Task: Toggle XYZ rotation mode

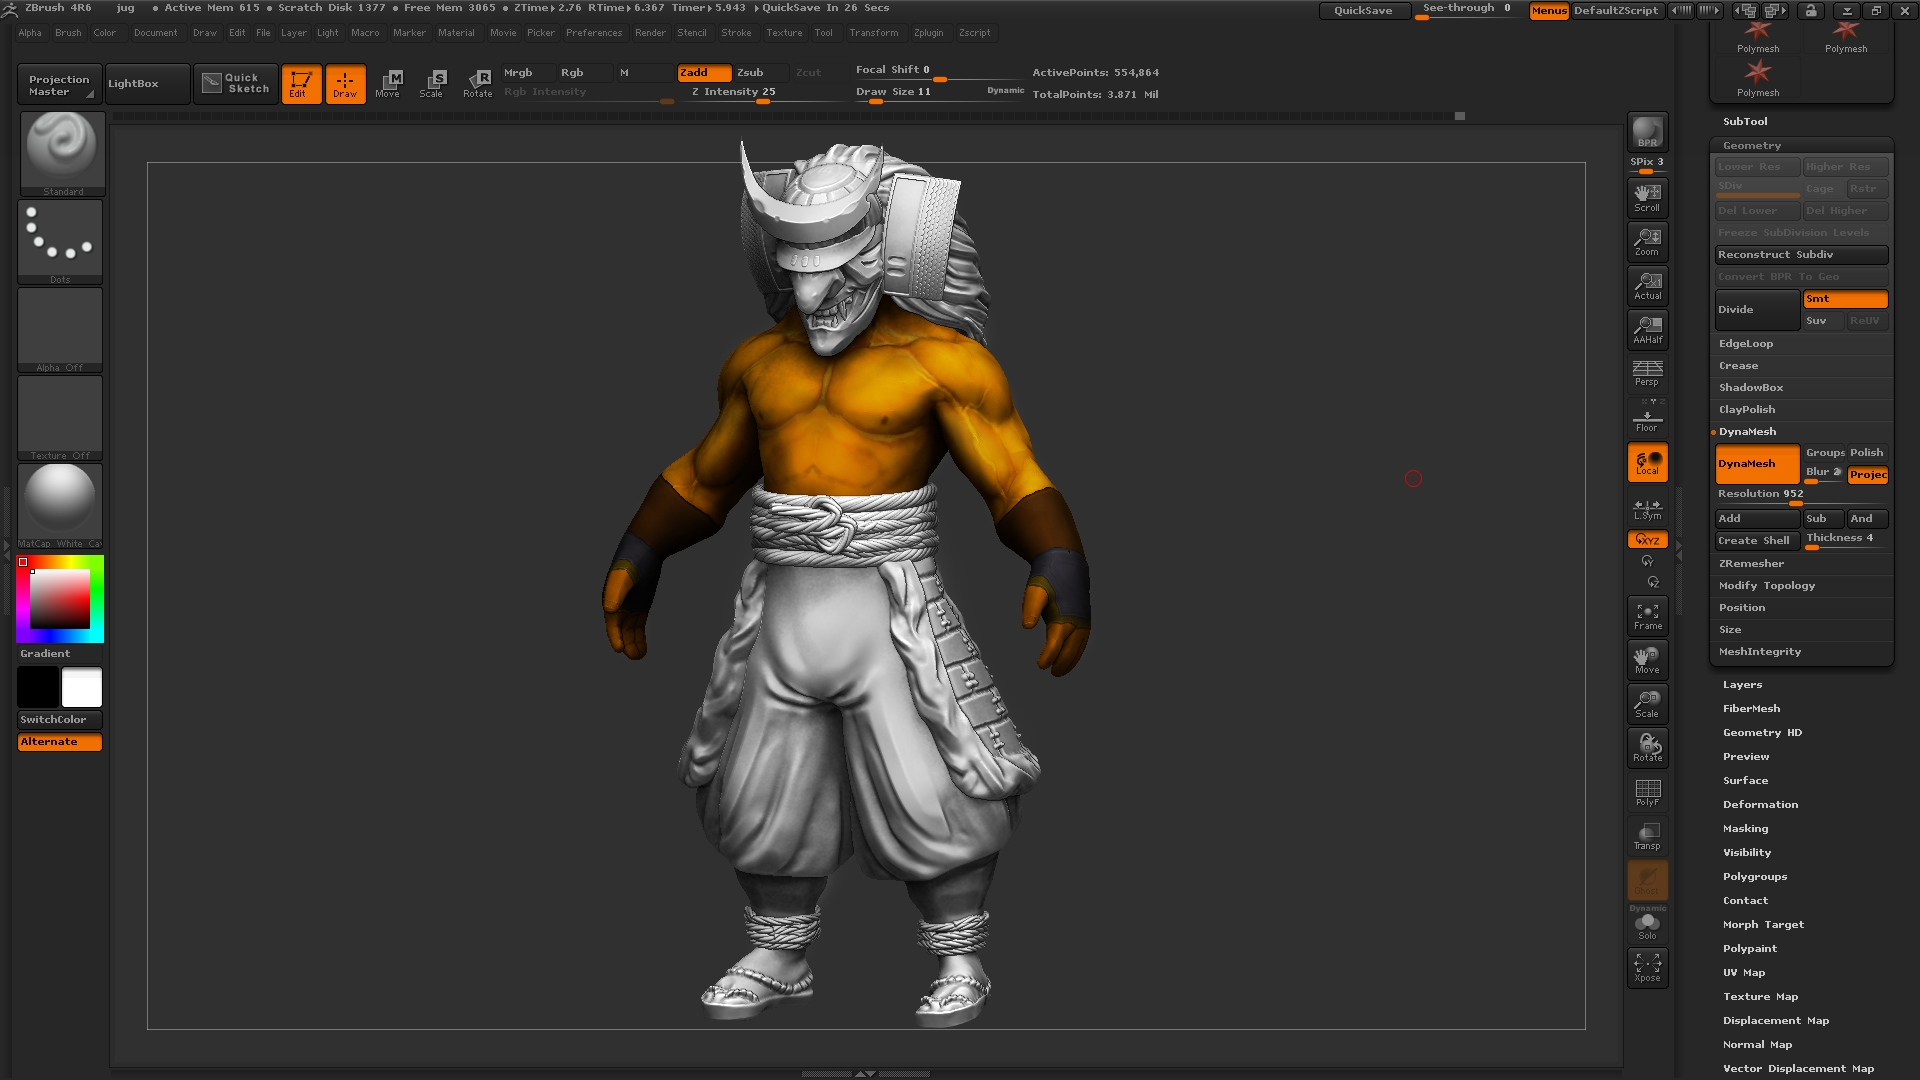Action: pyautogui.click(x=1647, y=540)
